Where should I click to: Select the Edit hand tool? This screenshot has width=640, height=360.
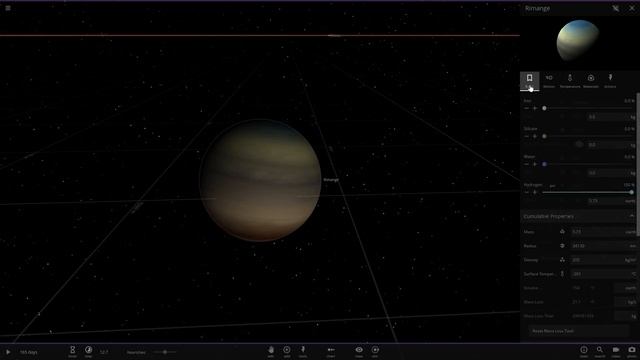271,351
